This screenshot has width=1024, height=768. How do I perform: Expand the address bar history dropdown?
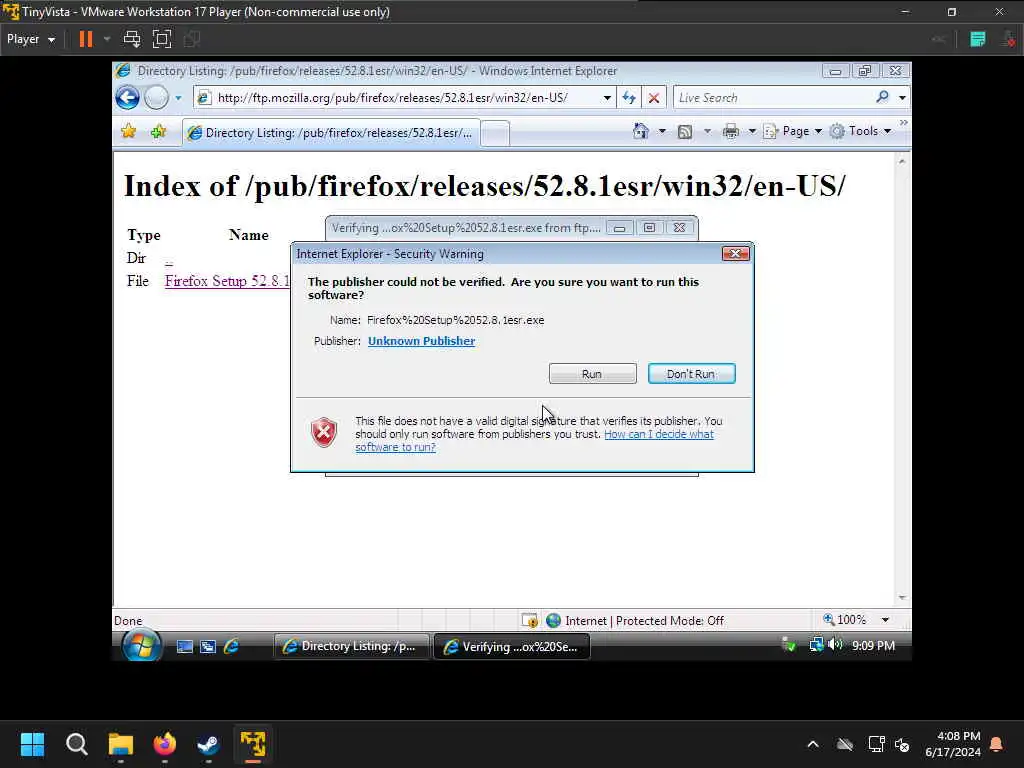607,98
